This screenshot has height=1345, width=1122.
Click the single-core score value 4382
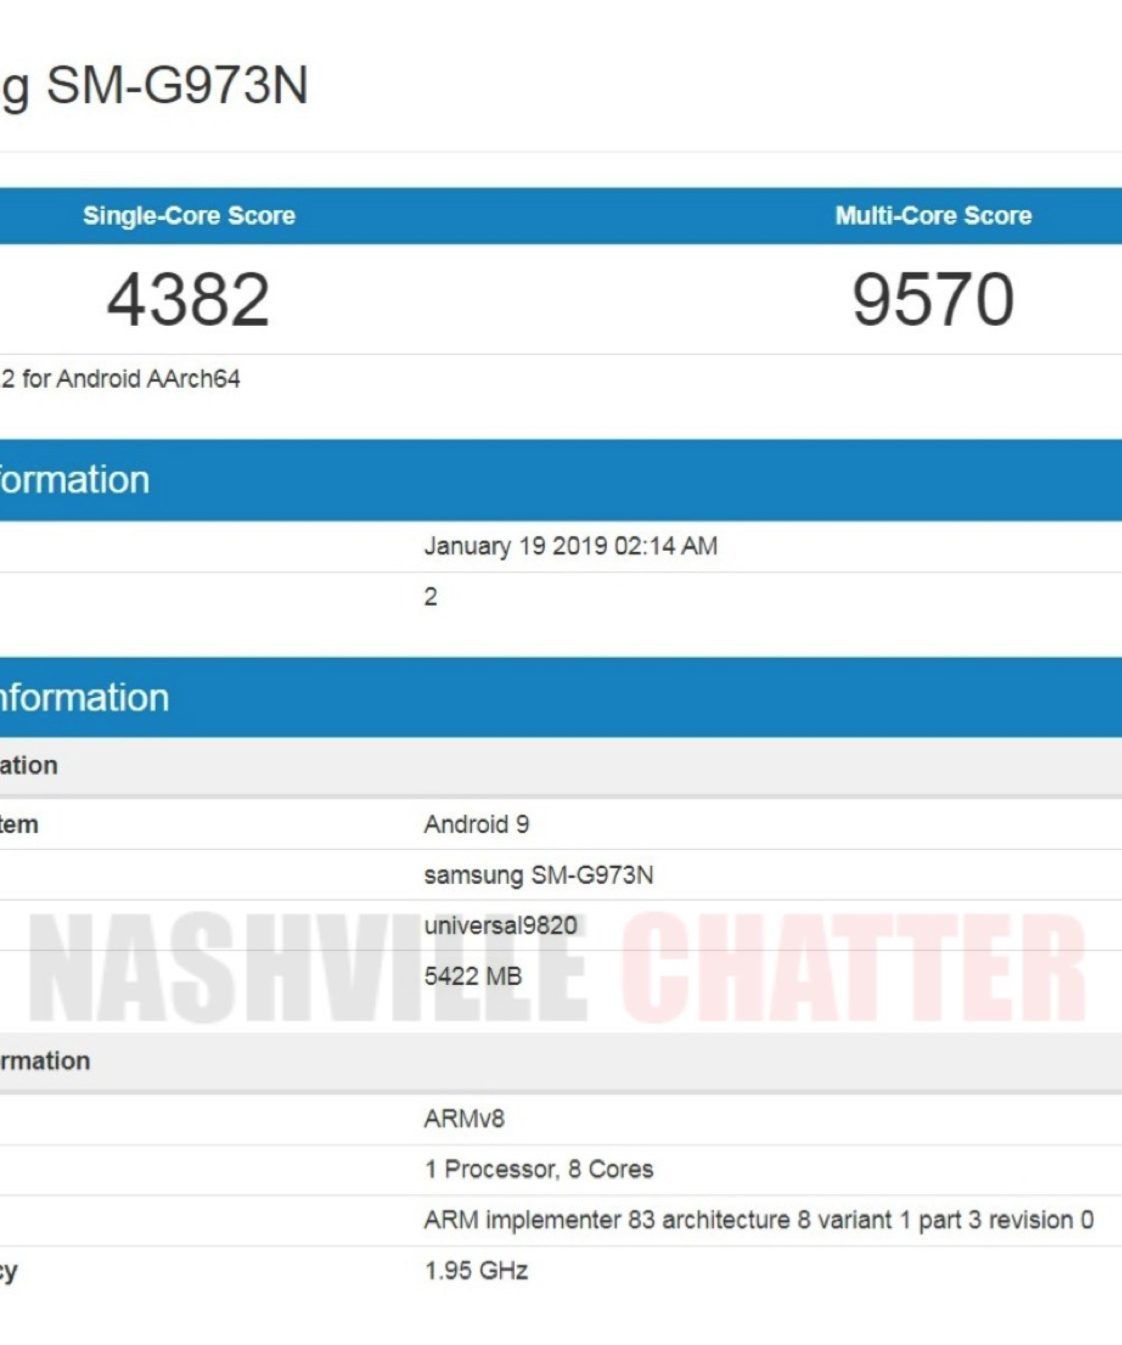click(189, 300)
